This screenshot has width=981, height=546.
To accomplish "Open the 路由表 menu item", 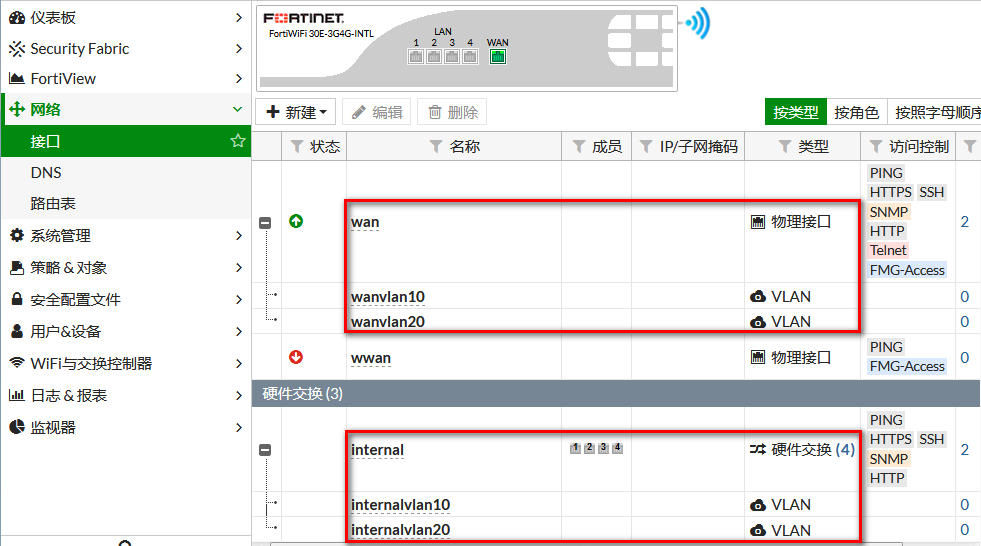I will coord(53,203).
